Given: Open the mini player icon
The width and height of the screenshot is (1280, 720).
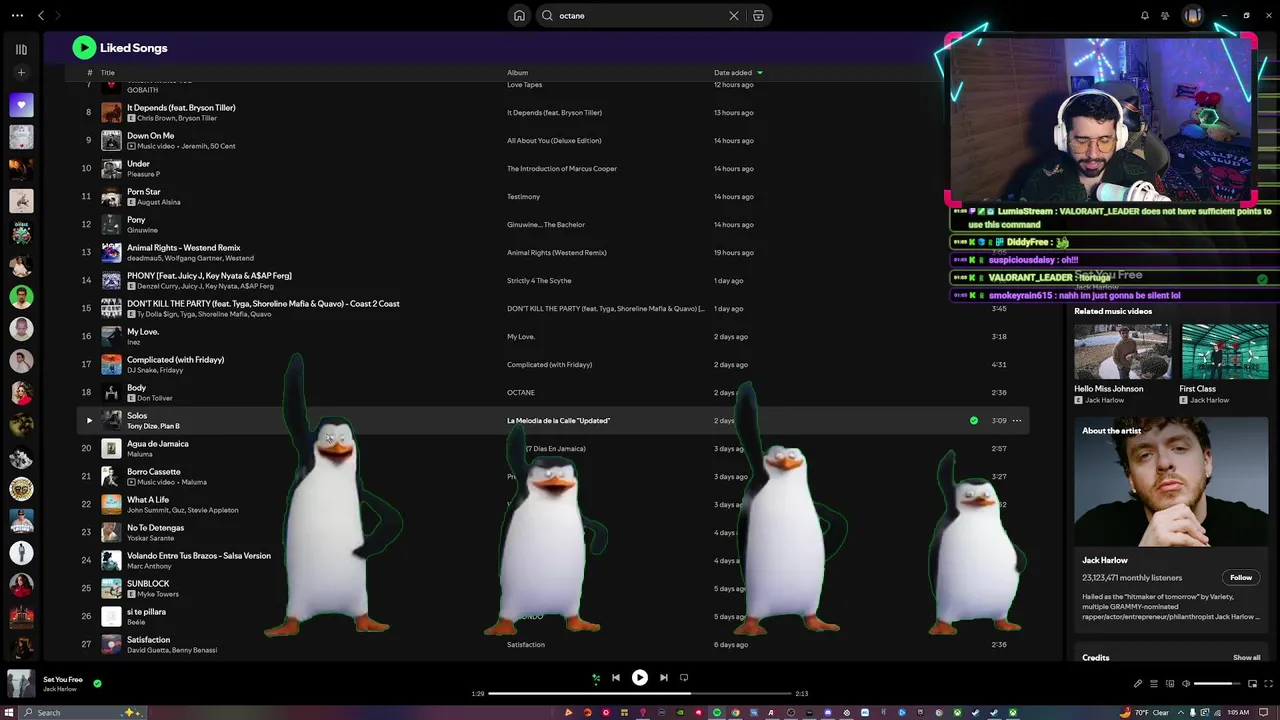Looking at the screenshot, I should click(x=1252, y=684).
